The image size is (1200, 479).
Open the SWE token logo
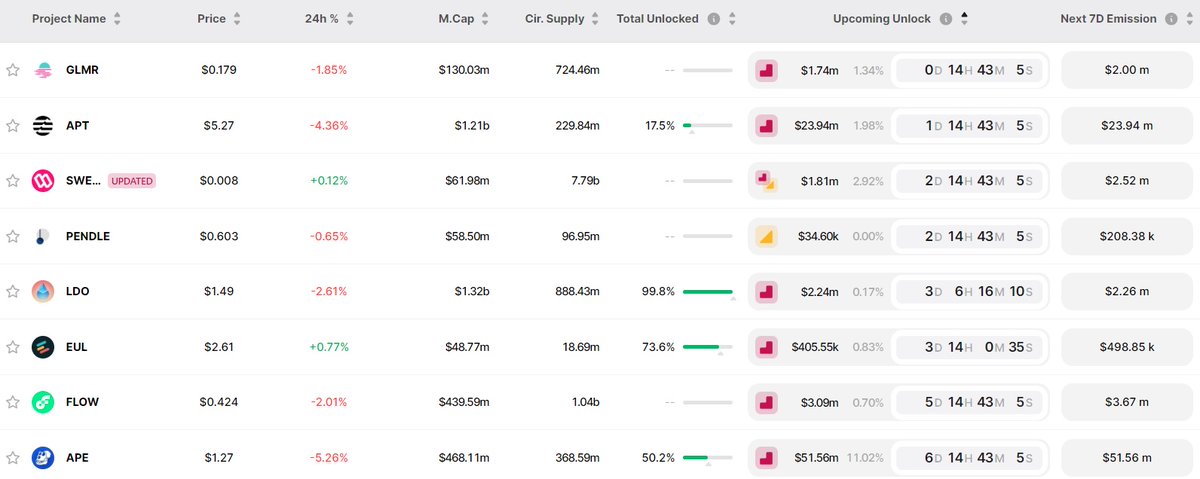pos(43,181)
